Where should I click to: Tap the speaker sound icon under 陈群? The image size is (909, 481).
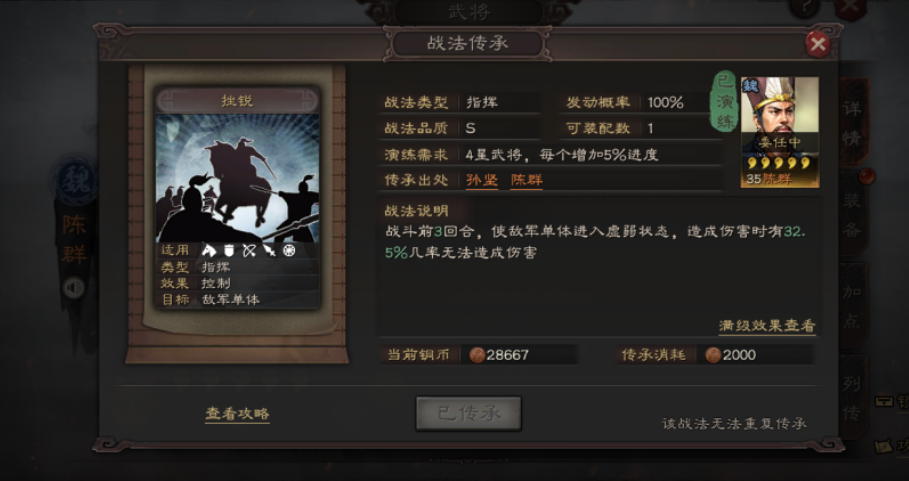point(74,287)
